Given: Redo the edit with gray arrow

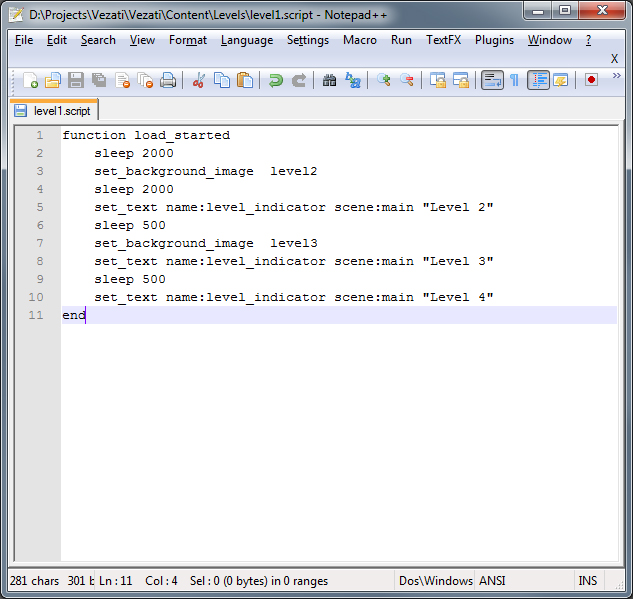Looking at the screenshot, I should pos(299,80).
